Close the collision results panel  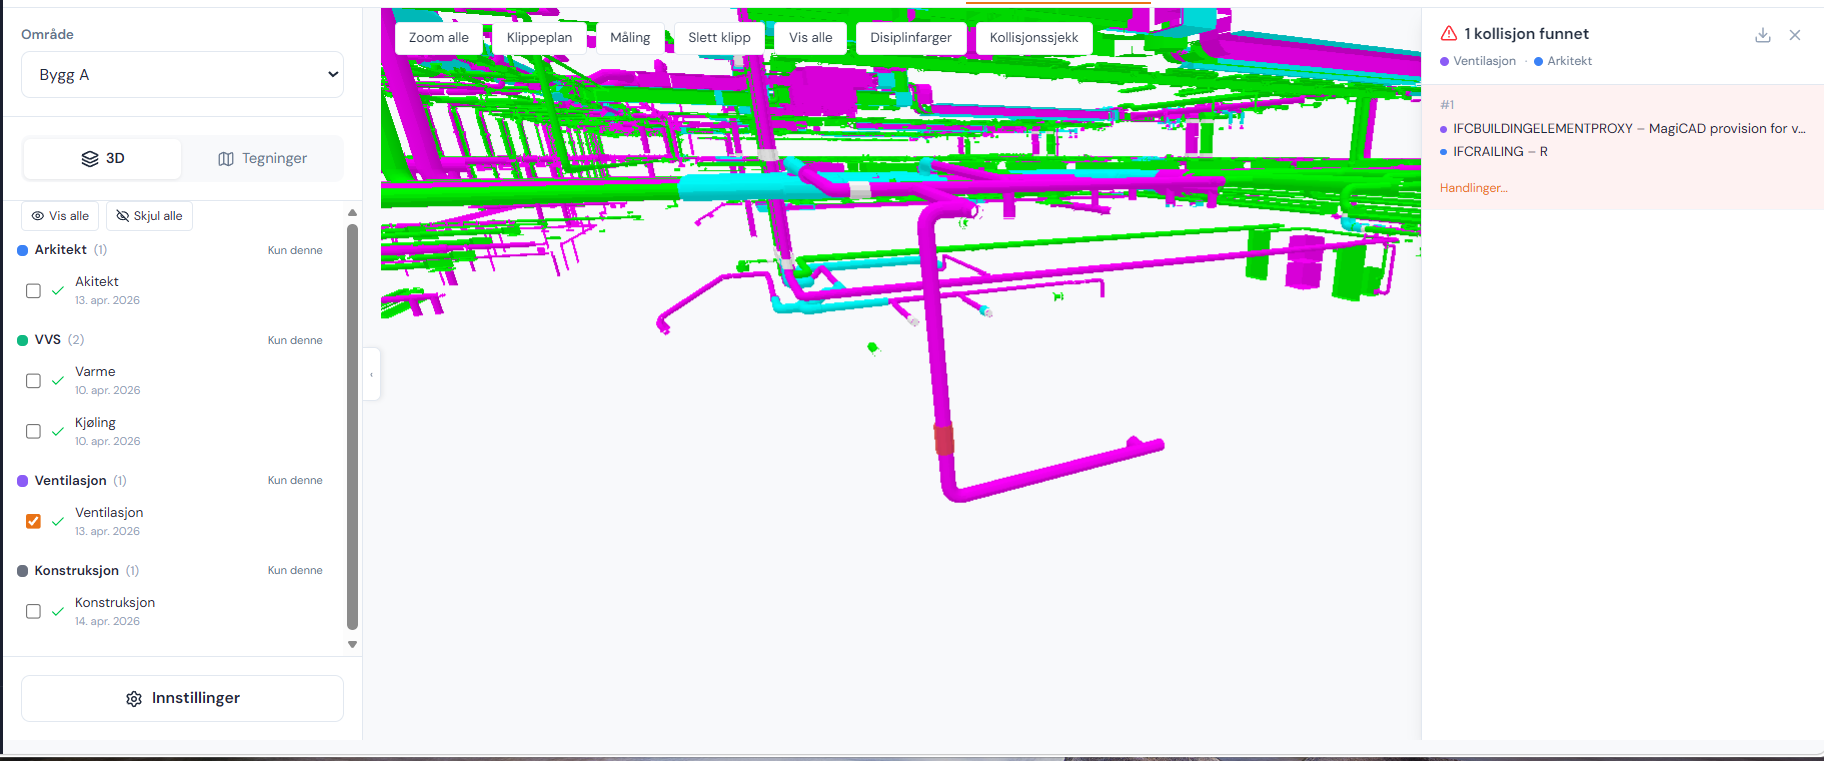pos(1795,35)
